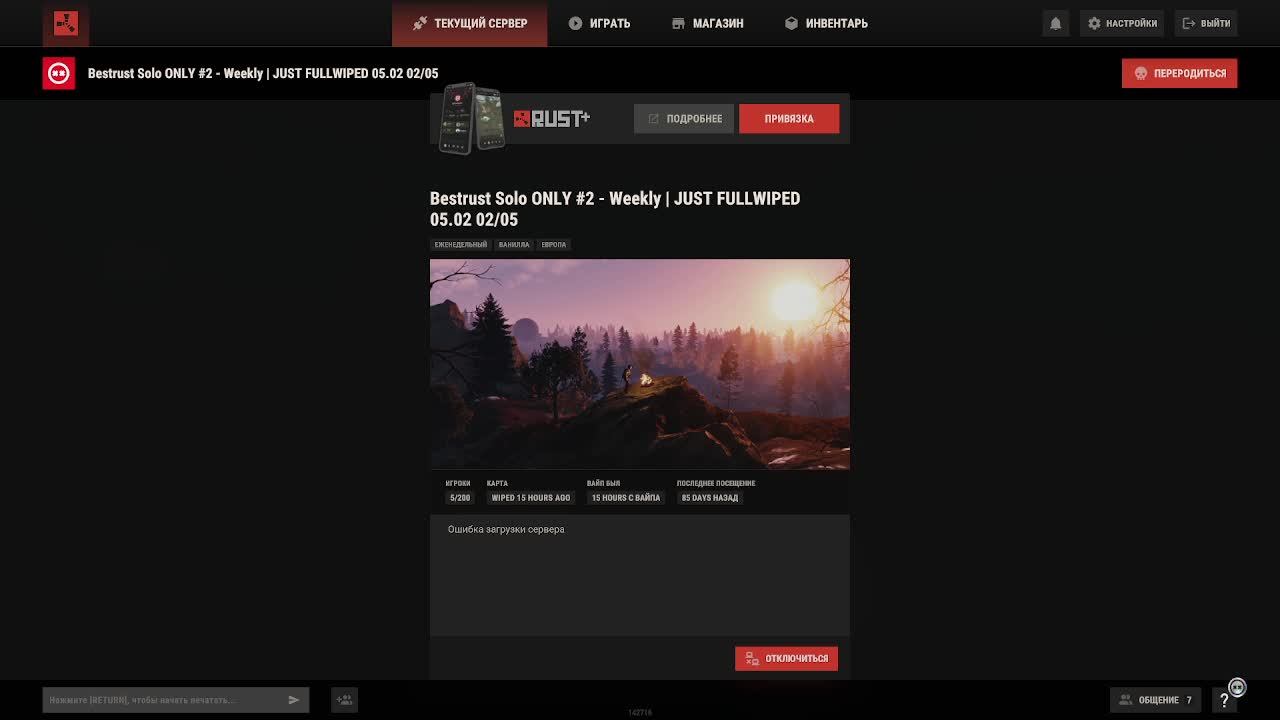Screen dimensions: 1280x720
Task: Click the Привязка pairing button
Action: coord(789,118)
